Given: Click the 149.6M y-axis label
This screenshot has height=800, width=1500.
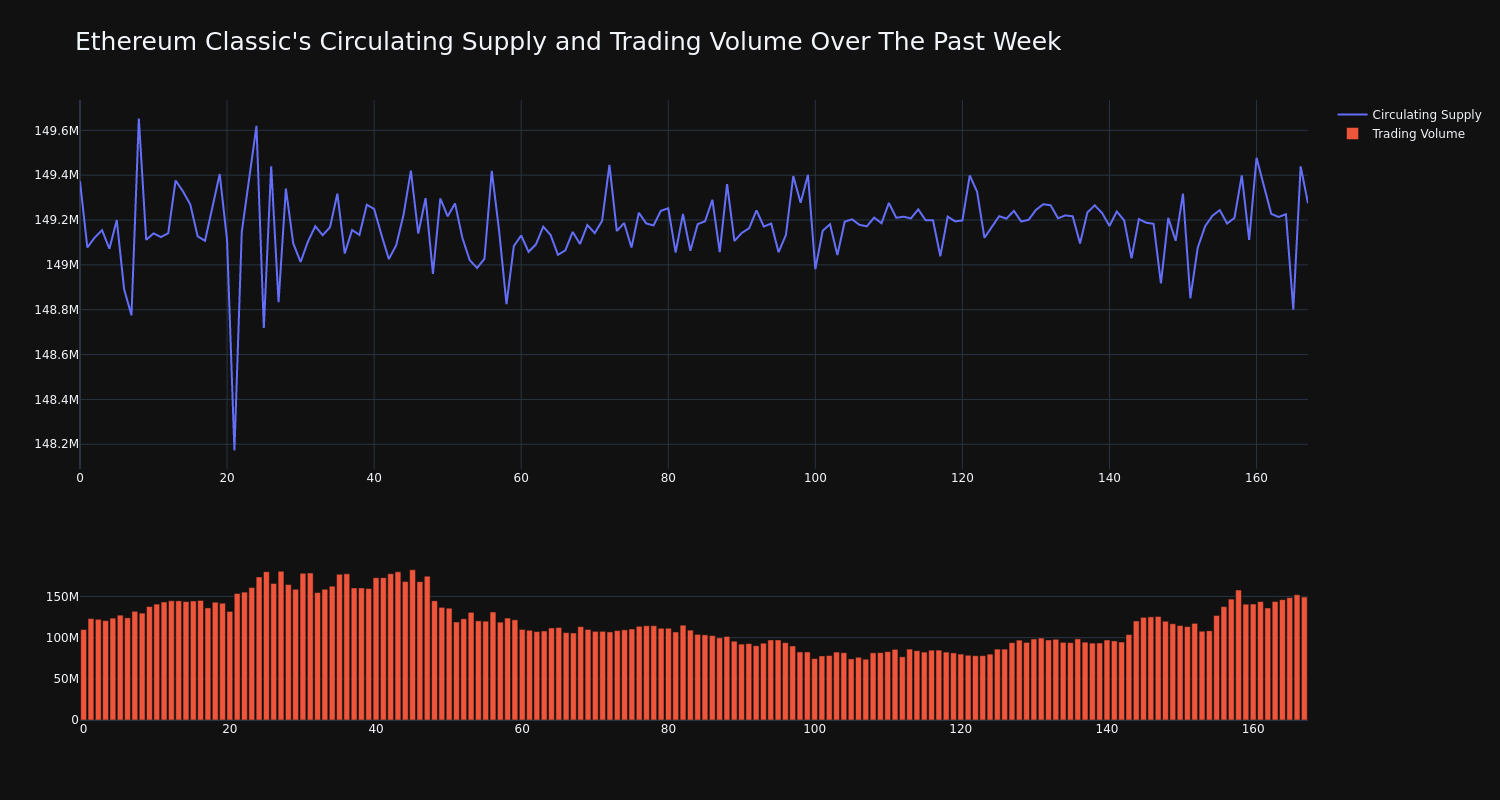Looking at the screenshot, I should tap(56, 131).
